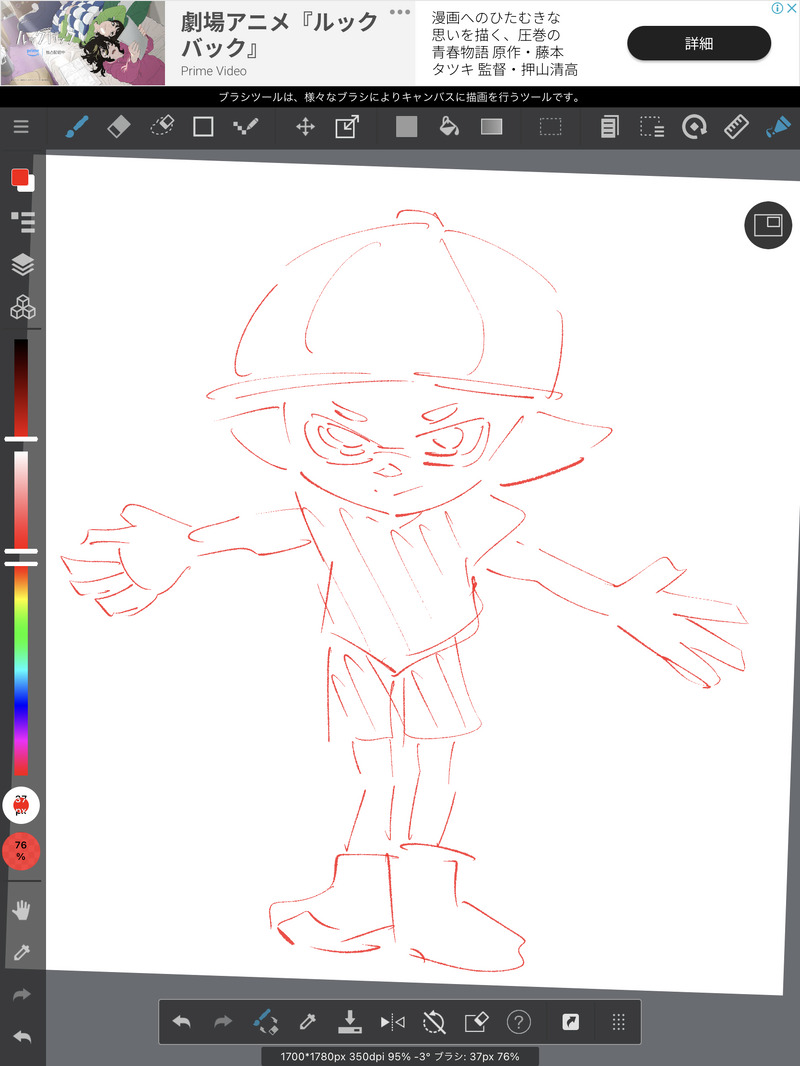Open the ad info icon

(x=778, y=8)
